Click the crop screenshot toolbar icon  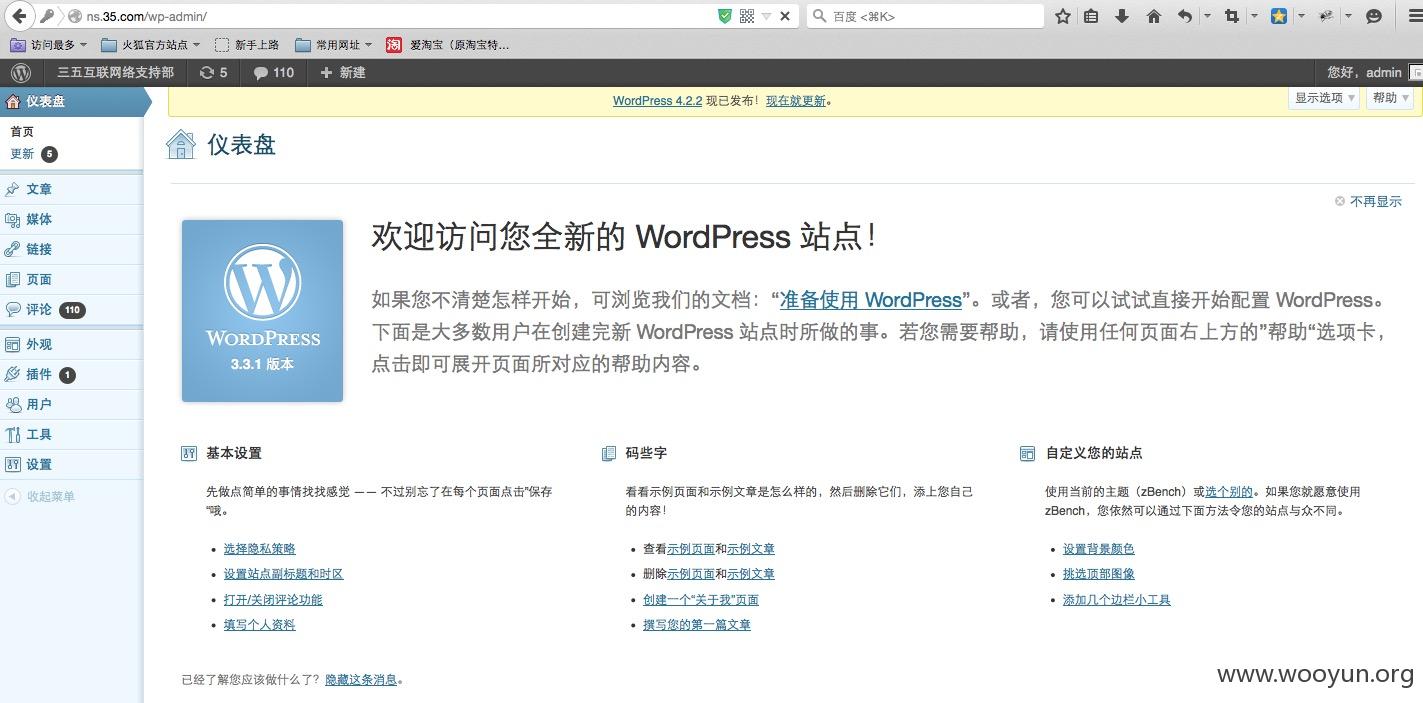pyautogui.click(x=1231, y=16)
